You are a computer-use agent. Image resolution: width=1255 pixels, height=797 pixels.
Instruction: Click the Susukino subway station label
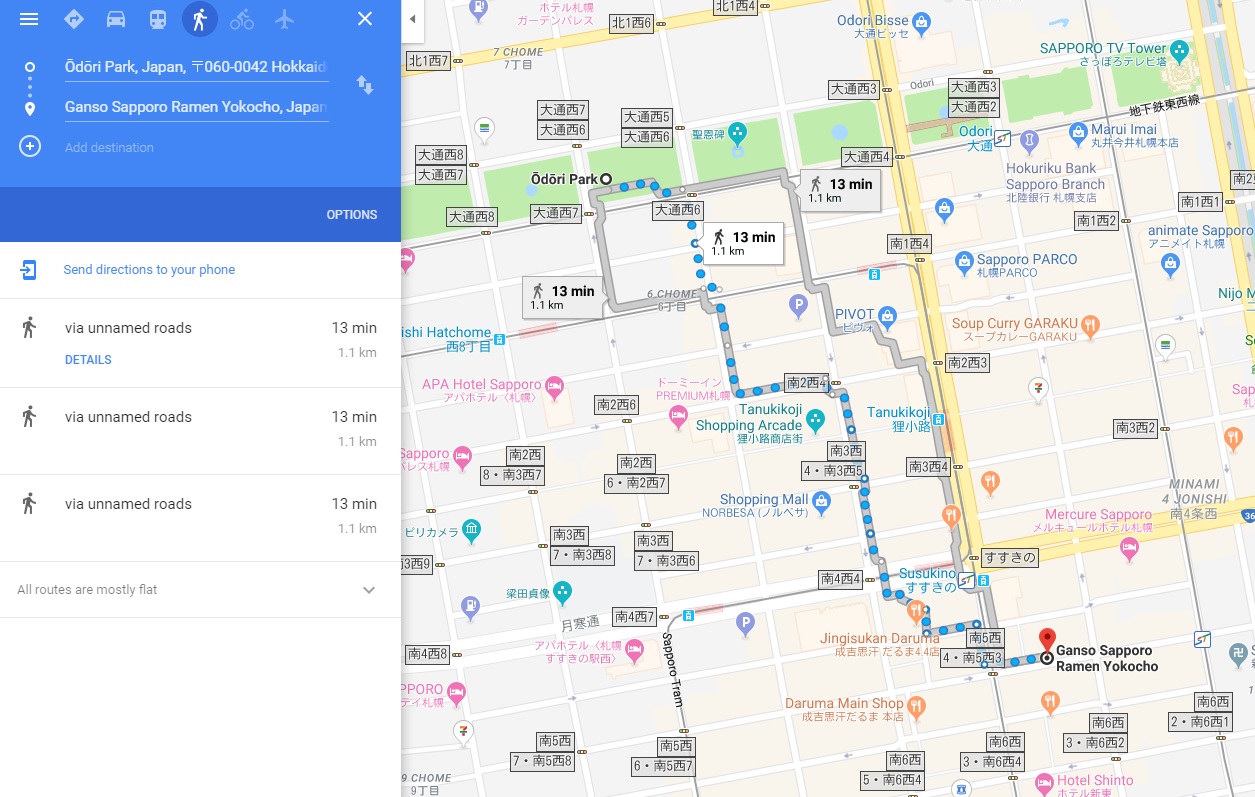pos(928,580)
